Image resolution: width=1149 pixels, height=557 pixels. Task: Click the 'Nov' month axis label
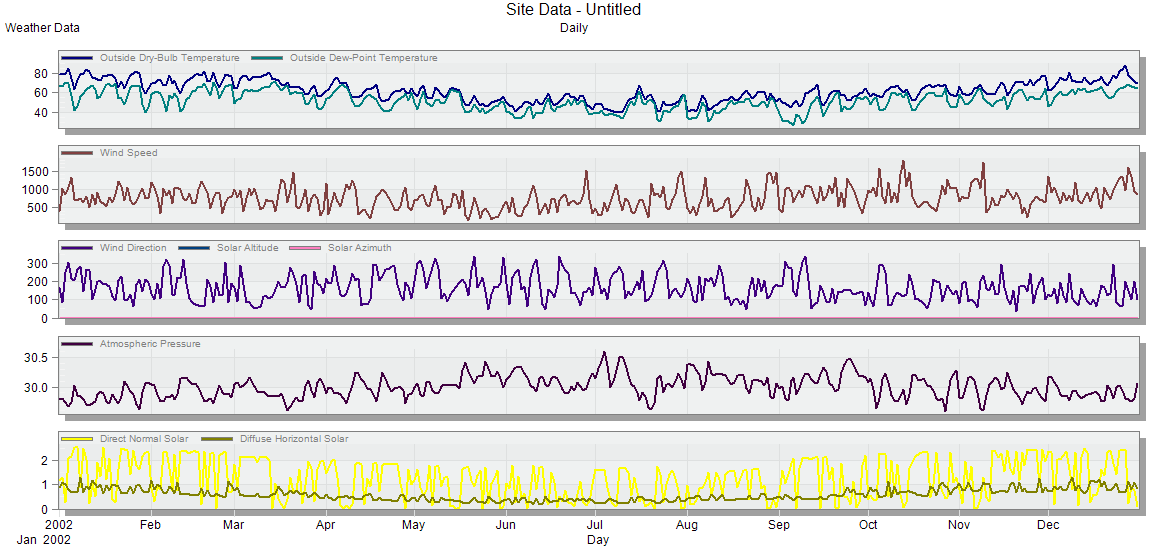(959, 525)
